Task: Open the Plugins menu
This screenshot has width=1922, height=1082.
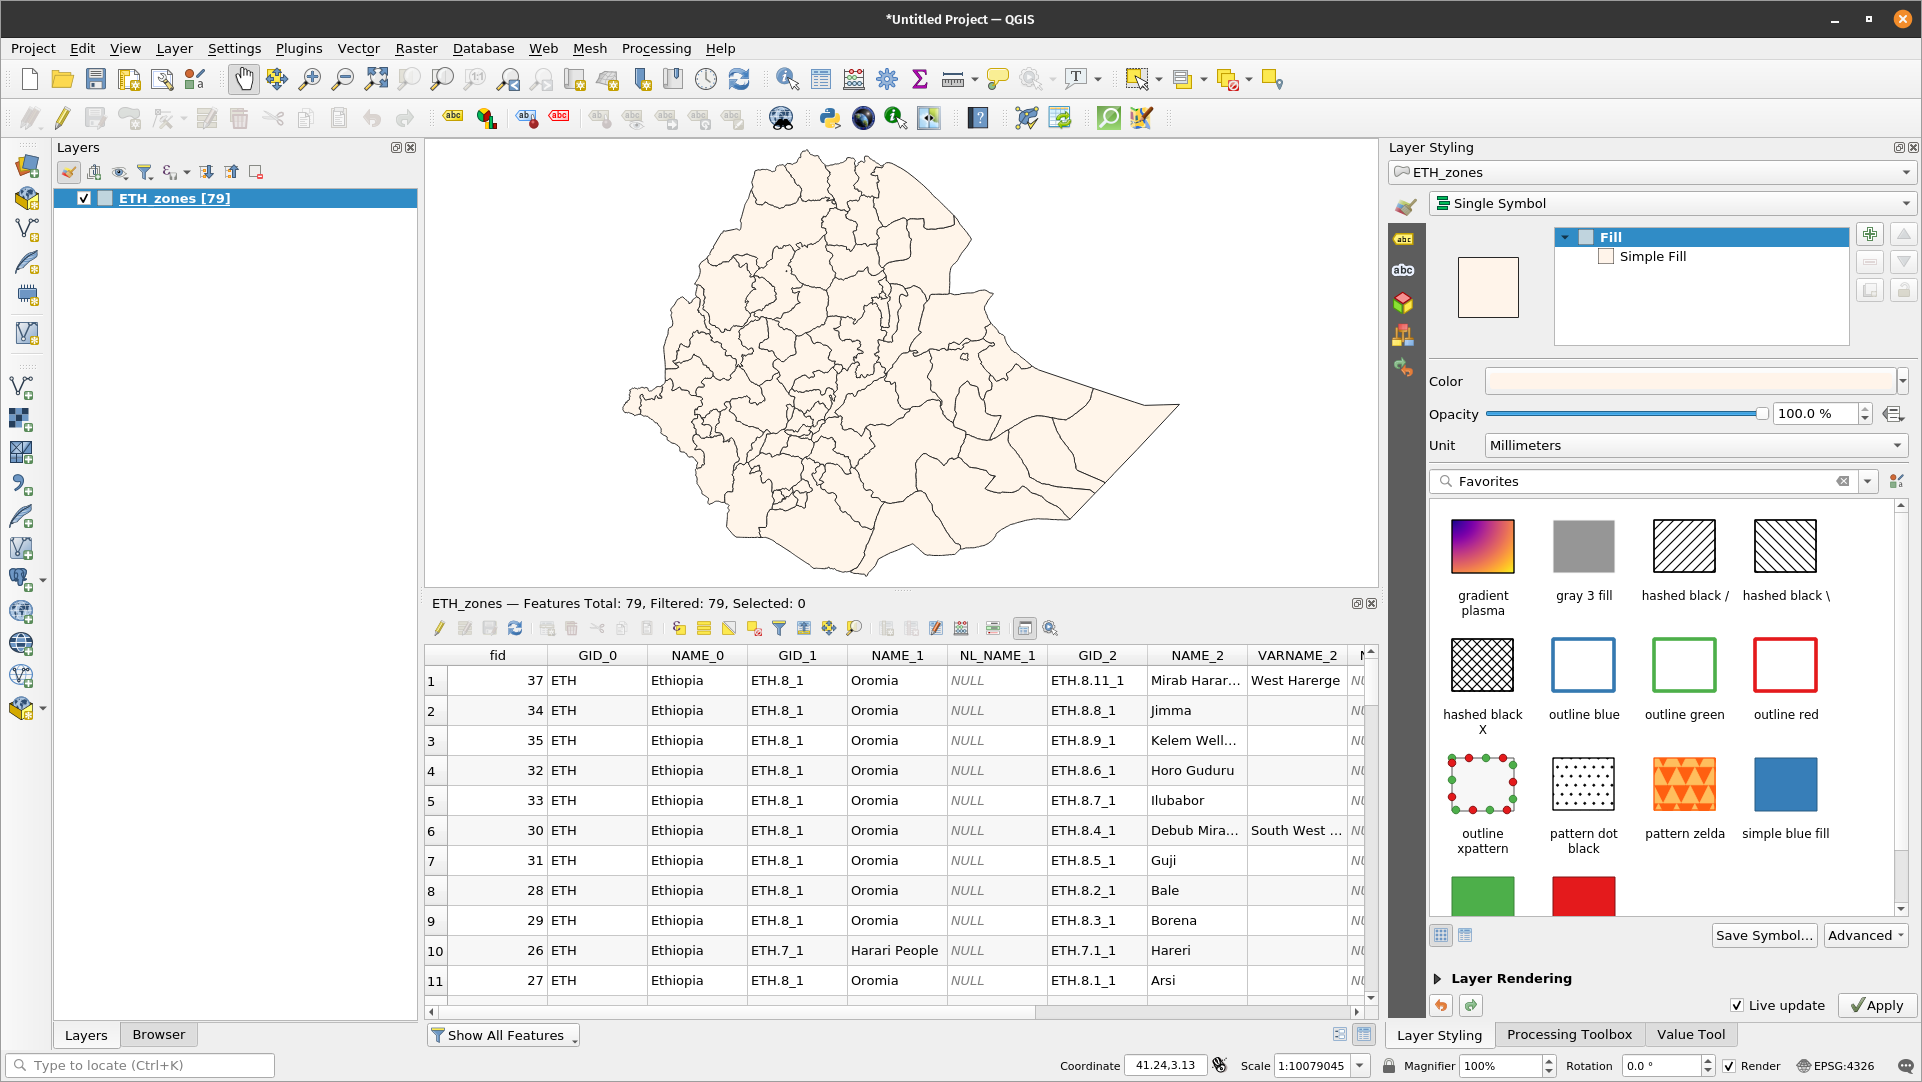Action: pos(299,48)
